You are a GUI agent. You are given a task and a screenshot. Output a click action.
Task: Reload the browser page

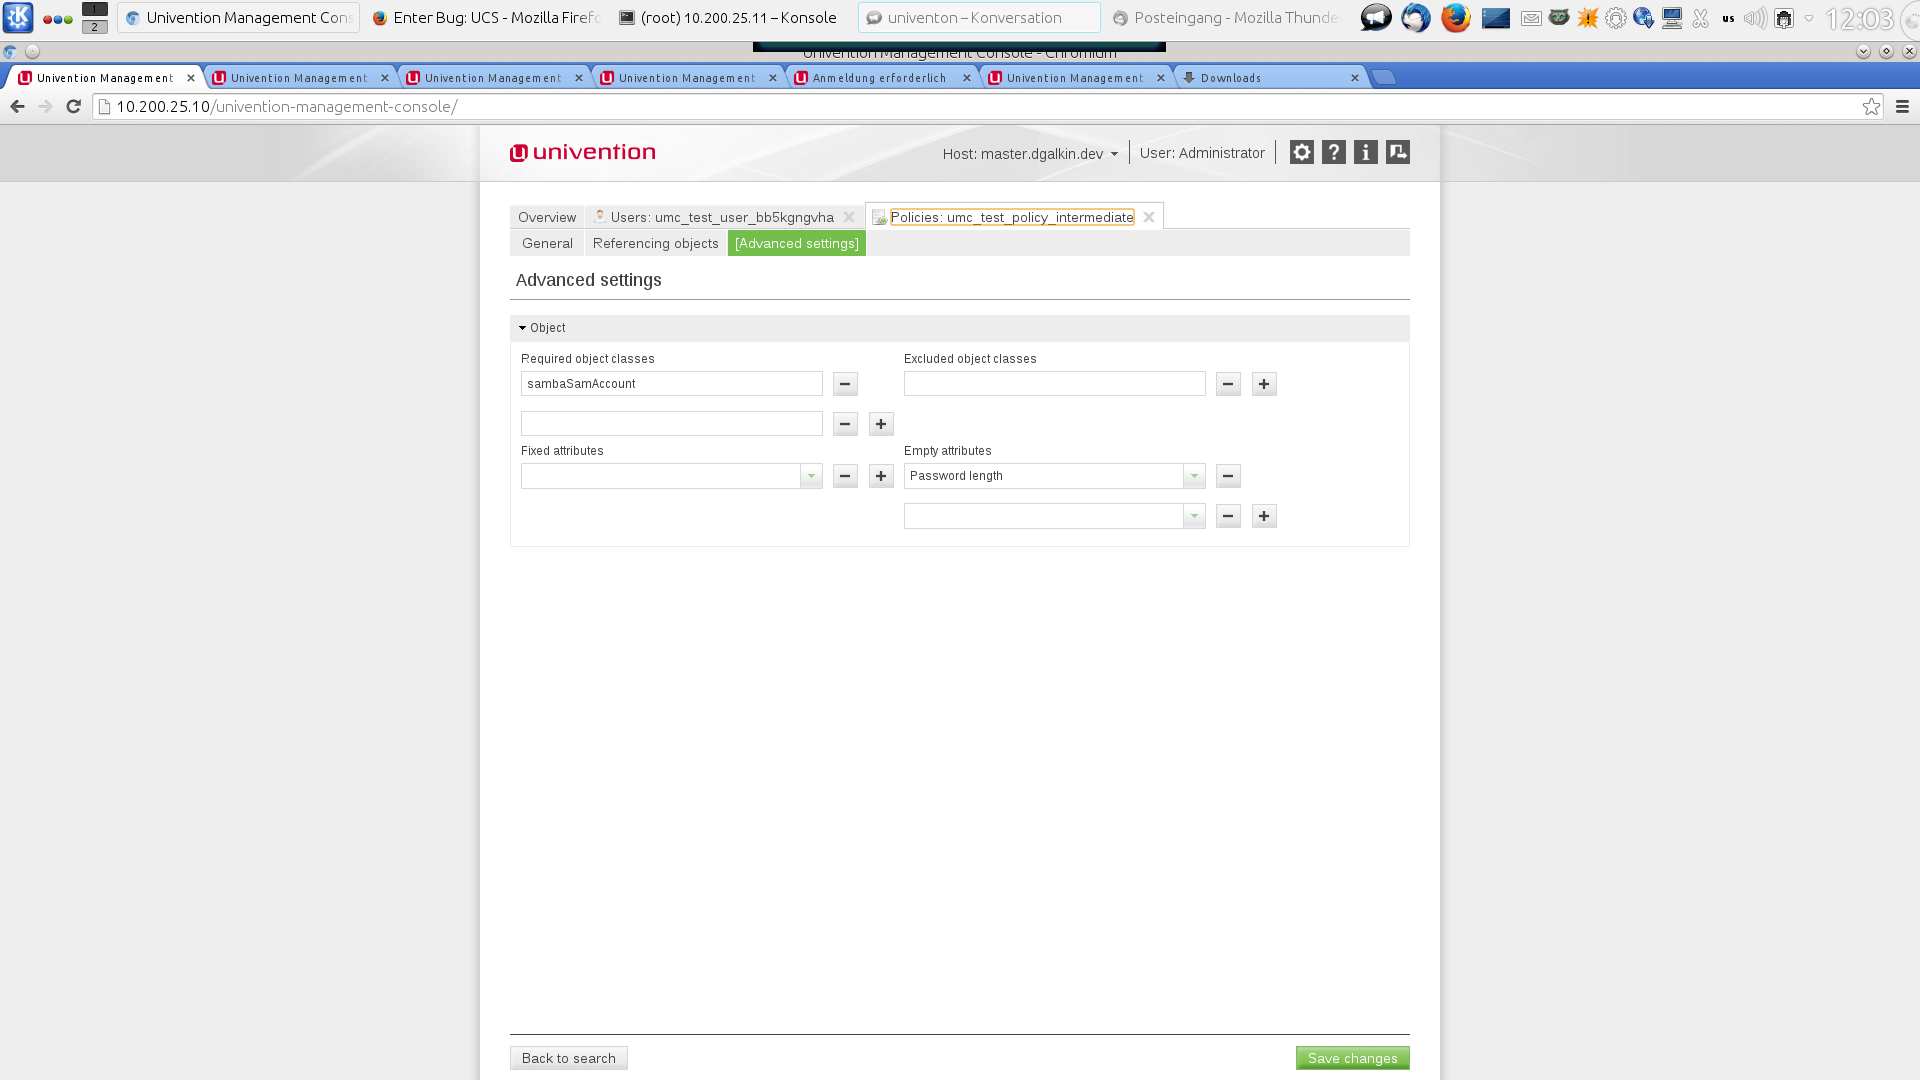coord(73,107)
